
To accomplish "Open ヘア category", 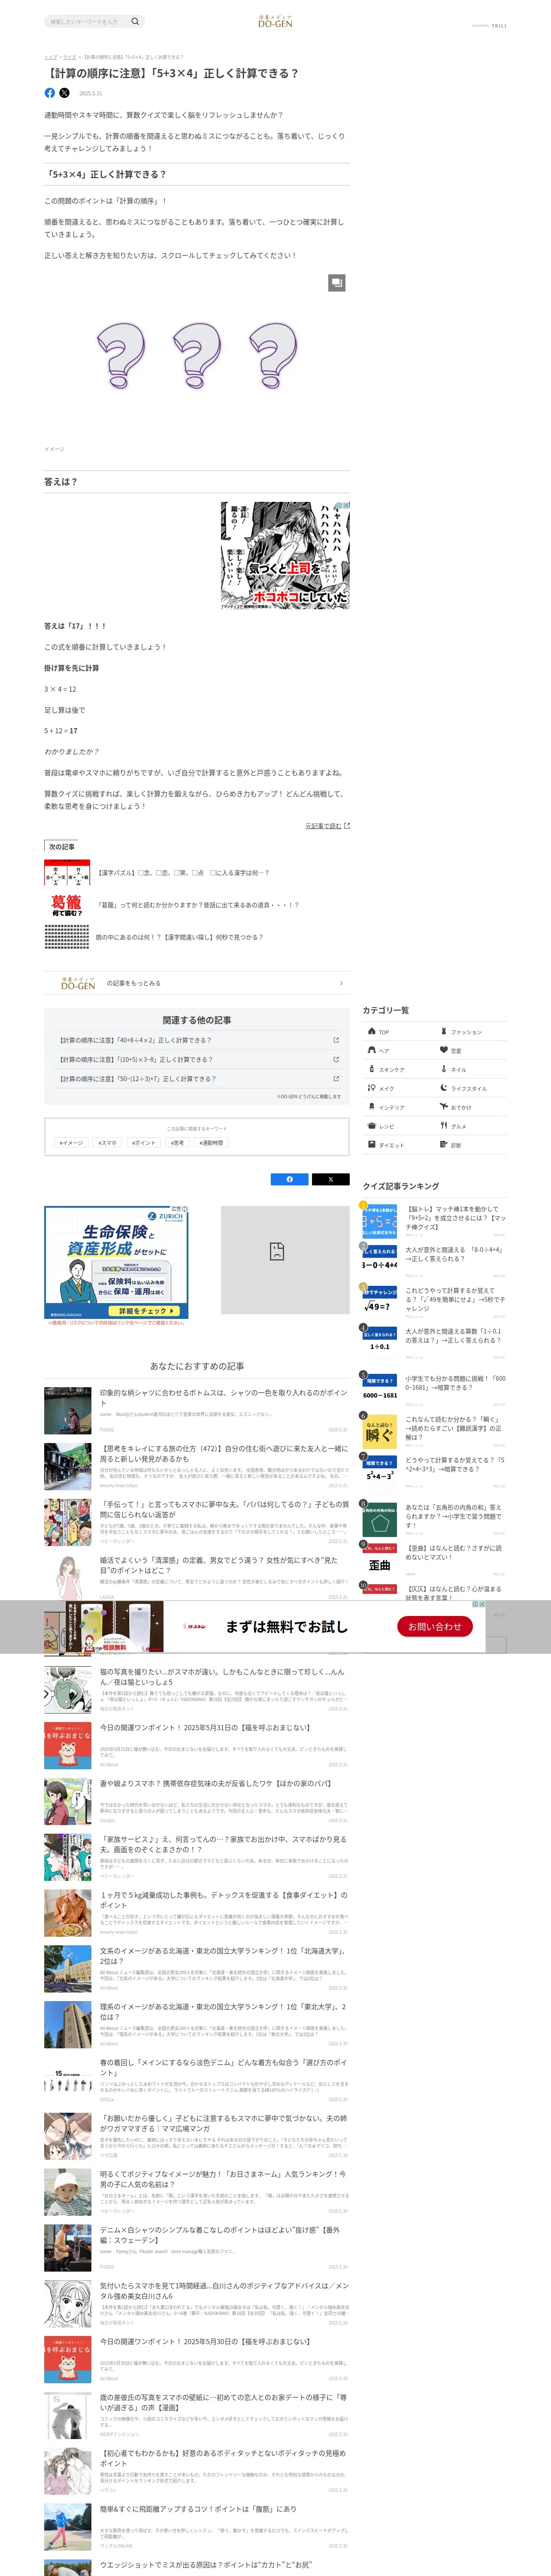I will point(398,1051).
